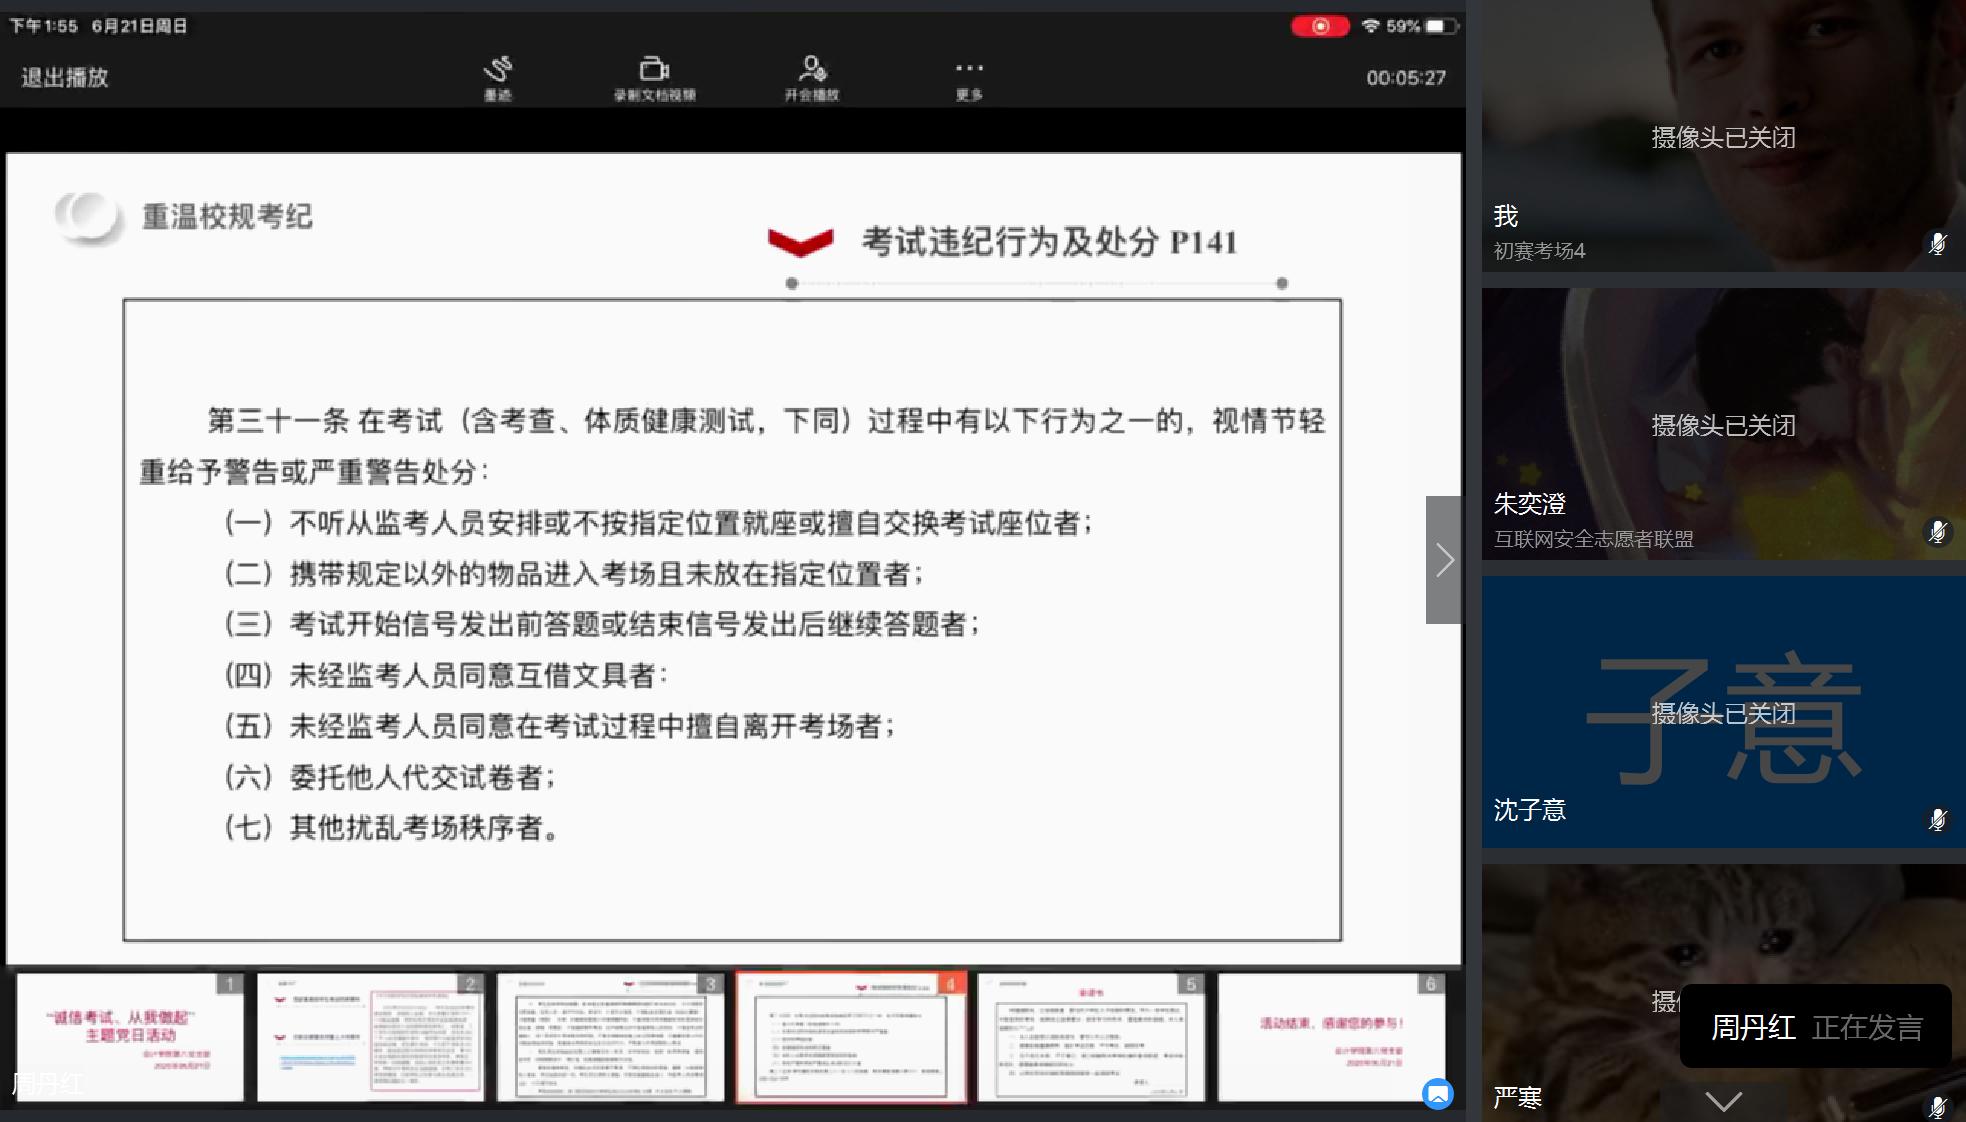Open slide thumbnail 6 活动结束
Viewport: 1966px width, 1122px height.
pyautogui.click(x=1331, y=1038)
